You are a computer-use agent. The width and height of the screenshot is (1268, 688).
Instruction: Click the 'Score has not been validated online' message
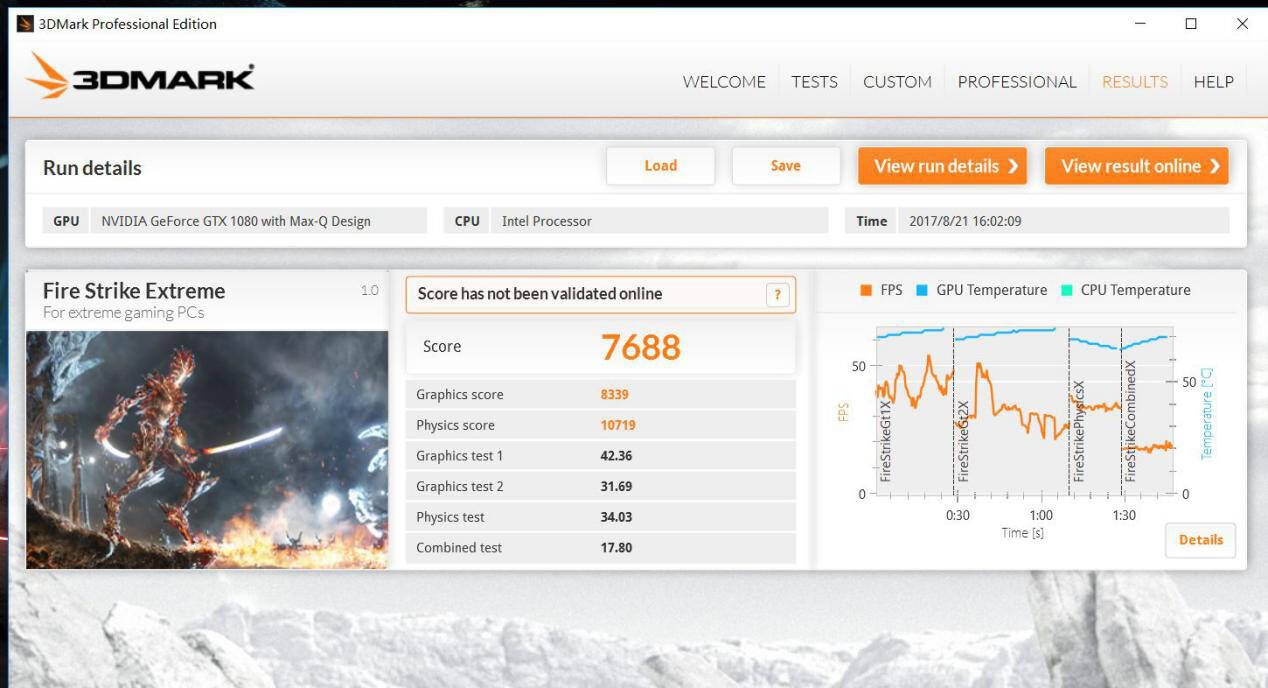pos(540,294)
